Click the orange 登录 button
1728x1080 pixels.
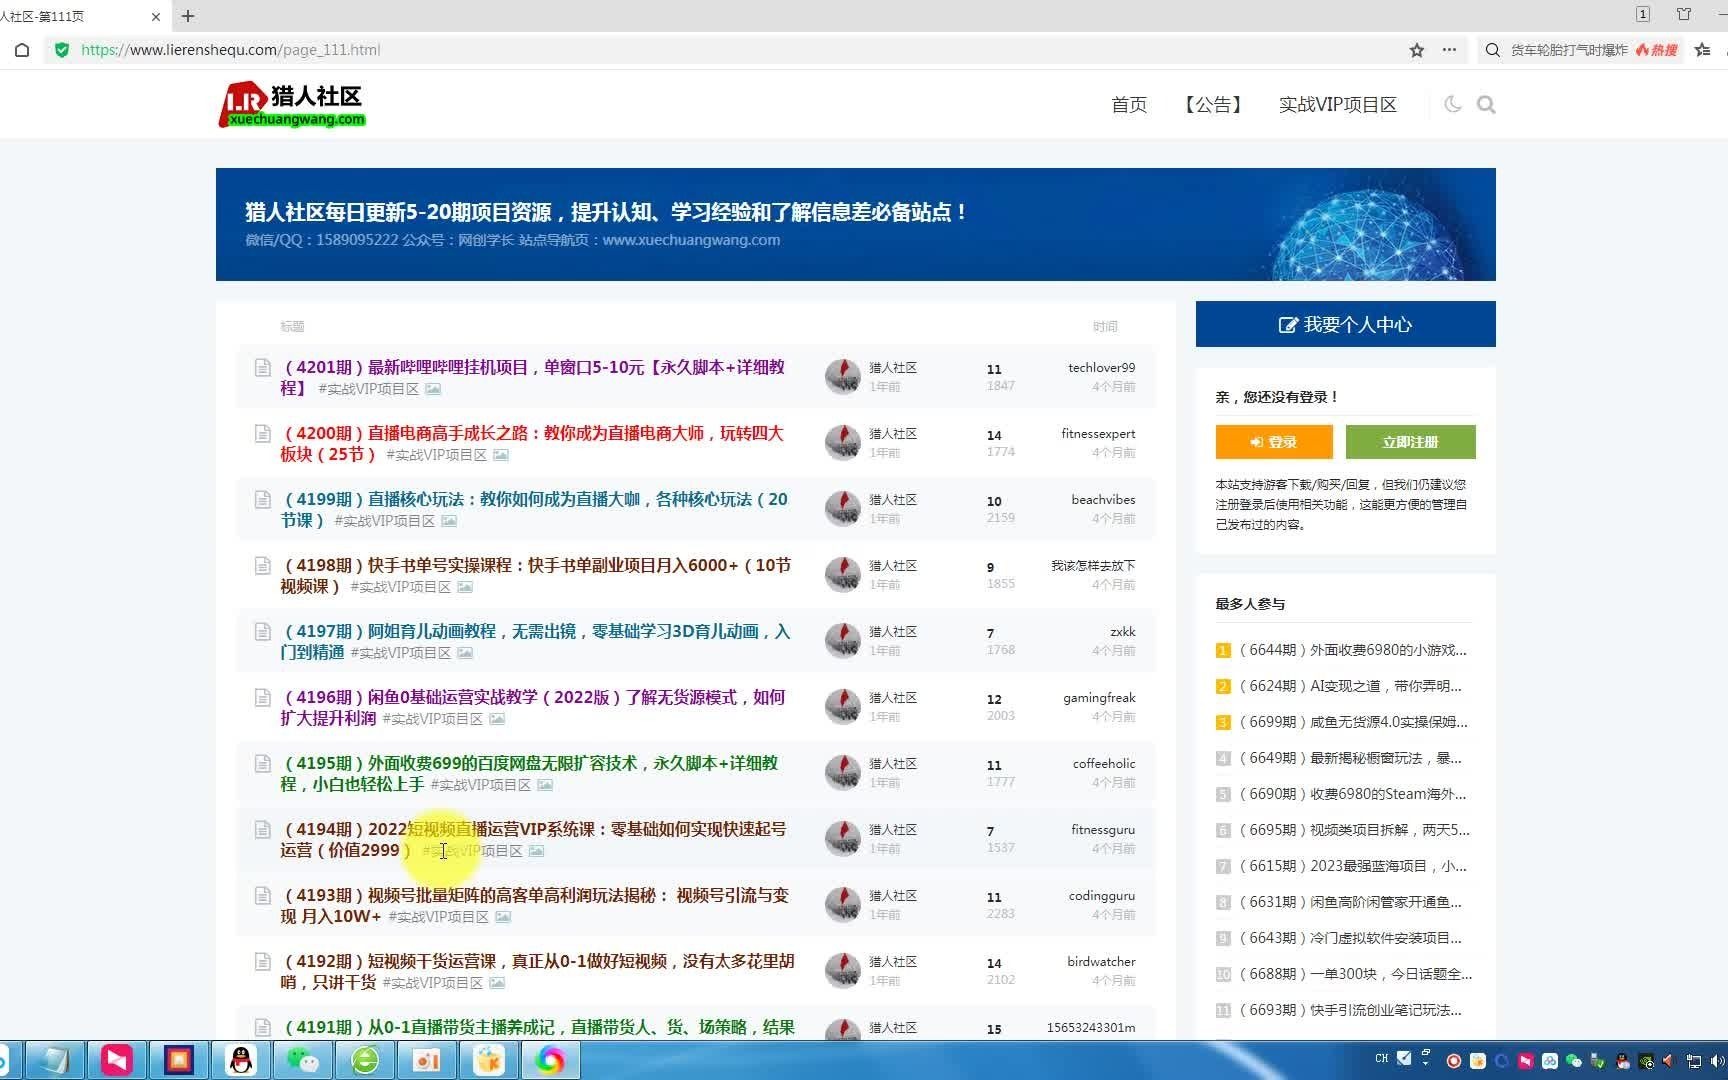click(1274, 442)
